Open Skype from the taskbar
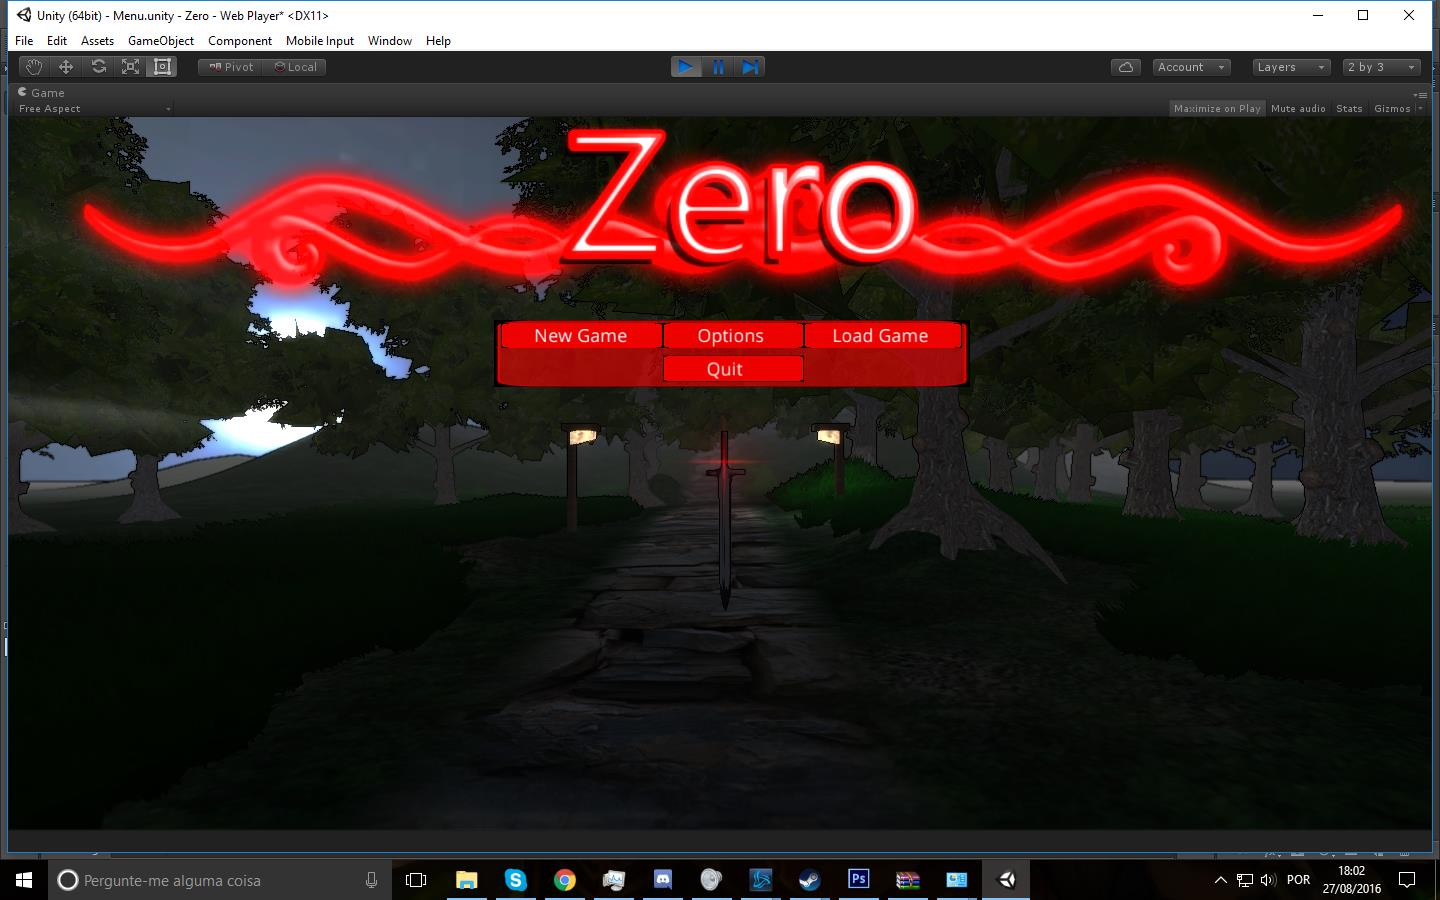This screenshot has height=900, width=1440. (x=516, y=880)
